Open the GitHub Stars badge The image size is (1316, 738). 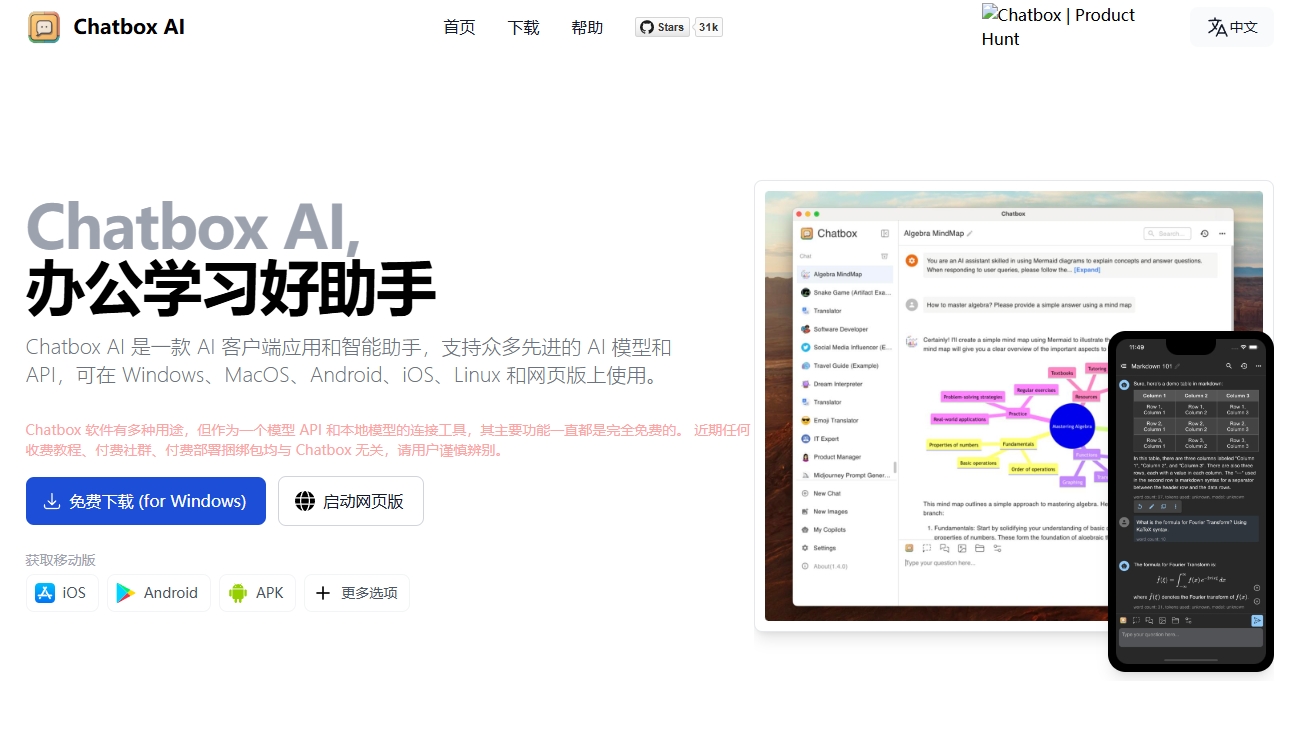point(662,27)
